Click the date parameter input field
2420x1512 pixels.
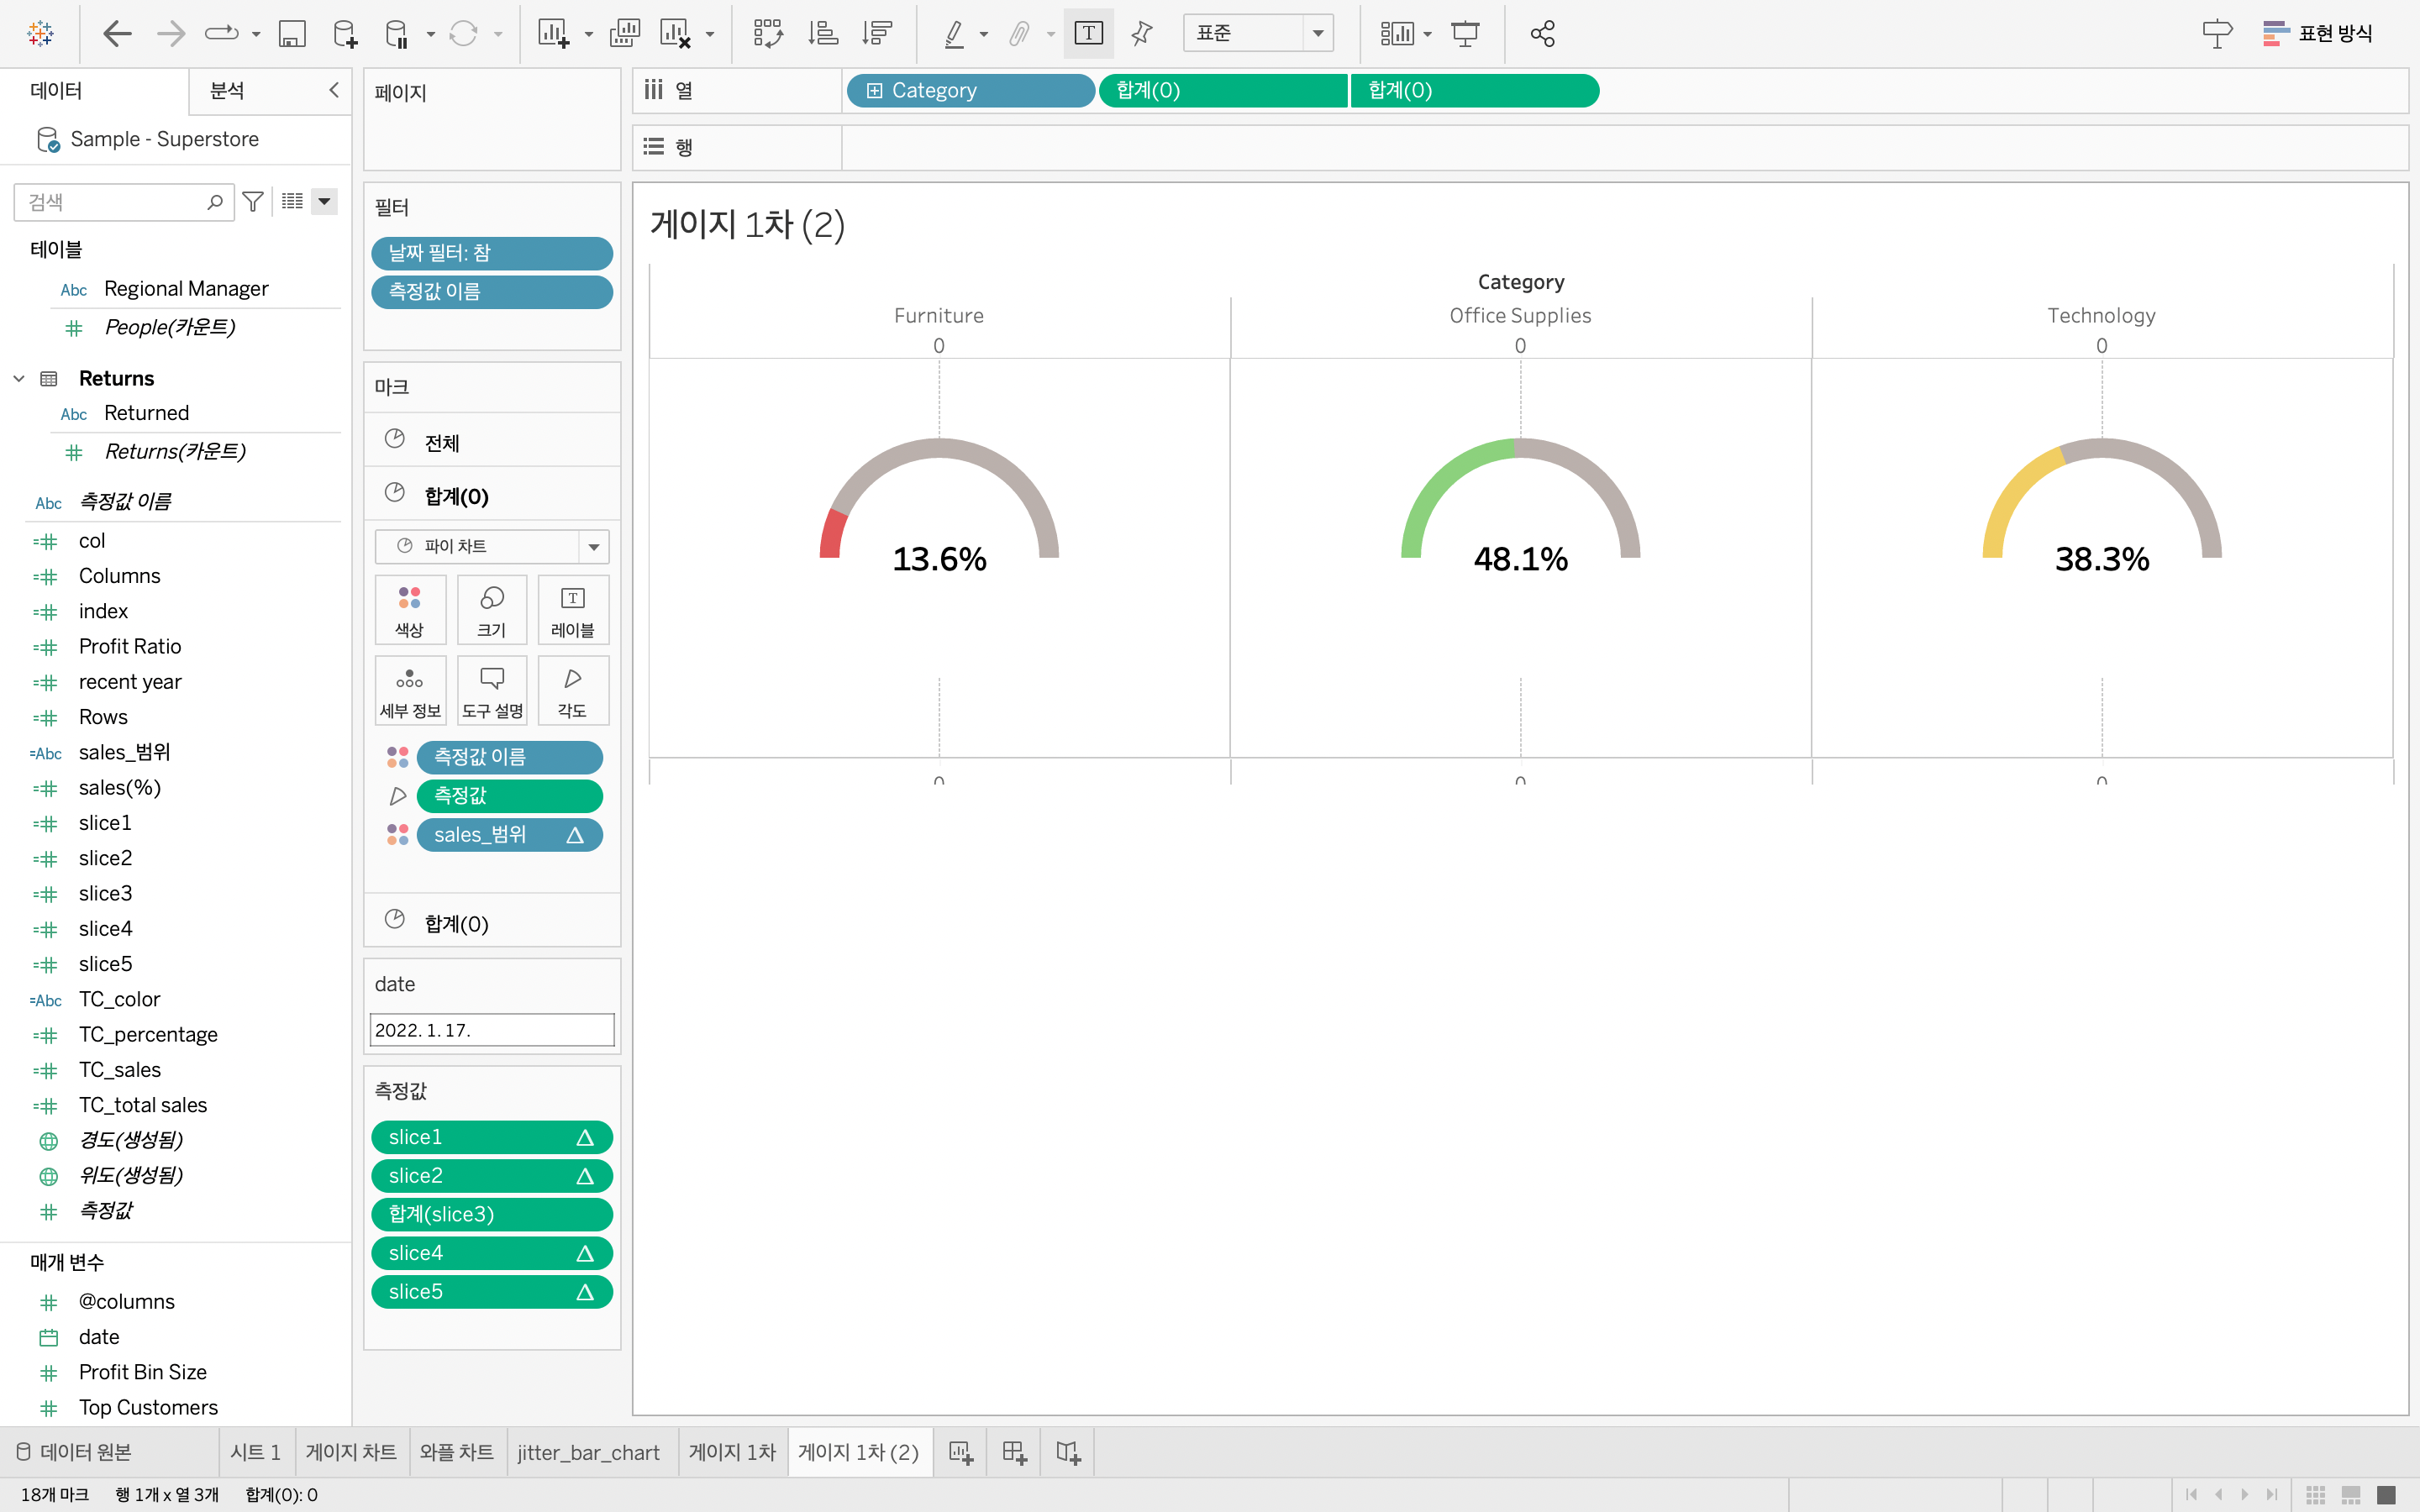coord(491,1030)
